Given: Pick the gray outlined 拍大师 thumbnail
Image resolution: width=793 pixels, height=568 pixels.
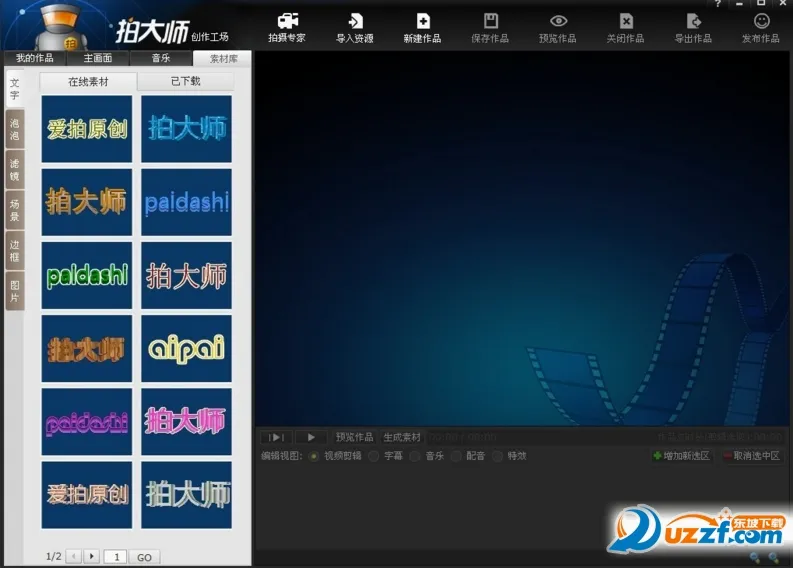Looking at the screenshot, I should click(x=186, y=495).
